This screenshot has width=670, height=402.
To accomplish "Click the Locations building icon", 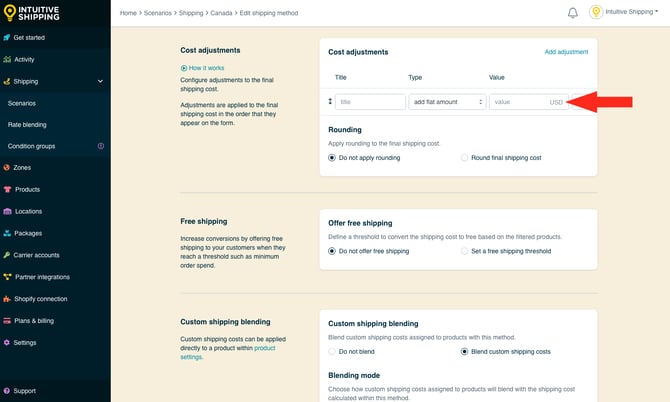I will click(7, 211).
